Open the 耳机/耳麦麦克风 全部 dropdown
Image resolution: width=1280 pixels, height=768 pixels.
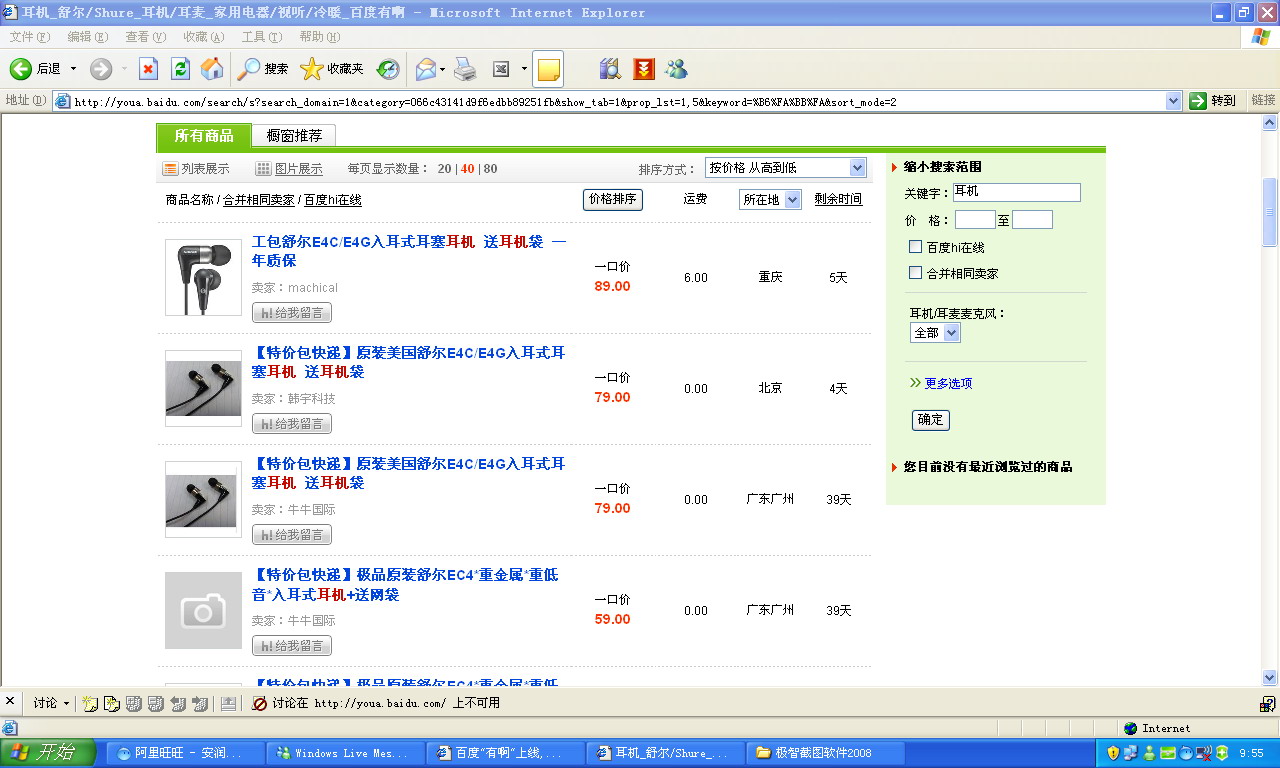(935, 333)
